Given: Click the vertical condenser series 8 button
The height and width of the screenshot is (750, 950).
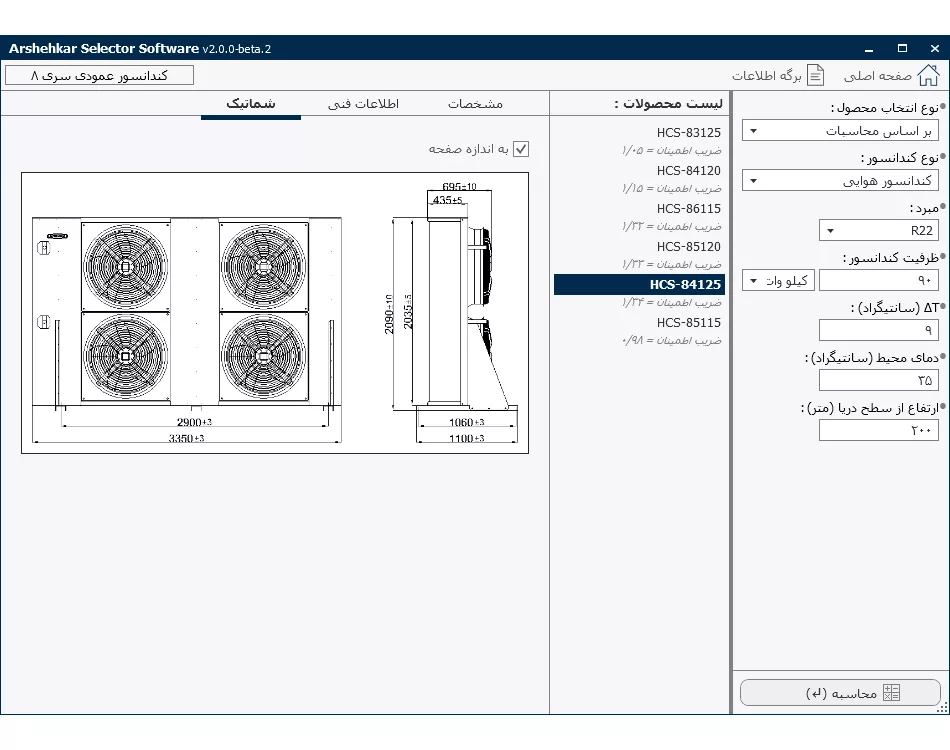Looking at the screenshot, I should [99, 75].
